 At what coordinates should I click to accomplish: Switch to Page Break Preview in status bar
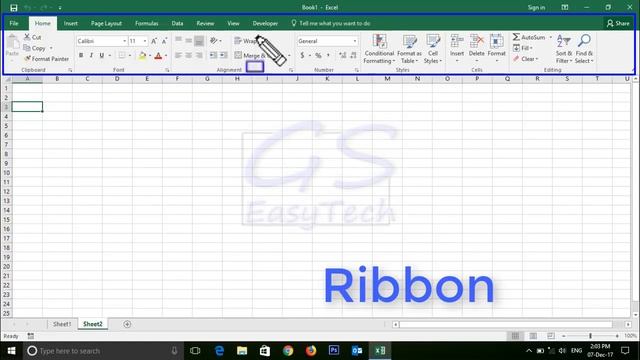(551, 336)
